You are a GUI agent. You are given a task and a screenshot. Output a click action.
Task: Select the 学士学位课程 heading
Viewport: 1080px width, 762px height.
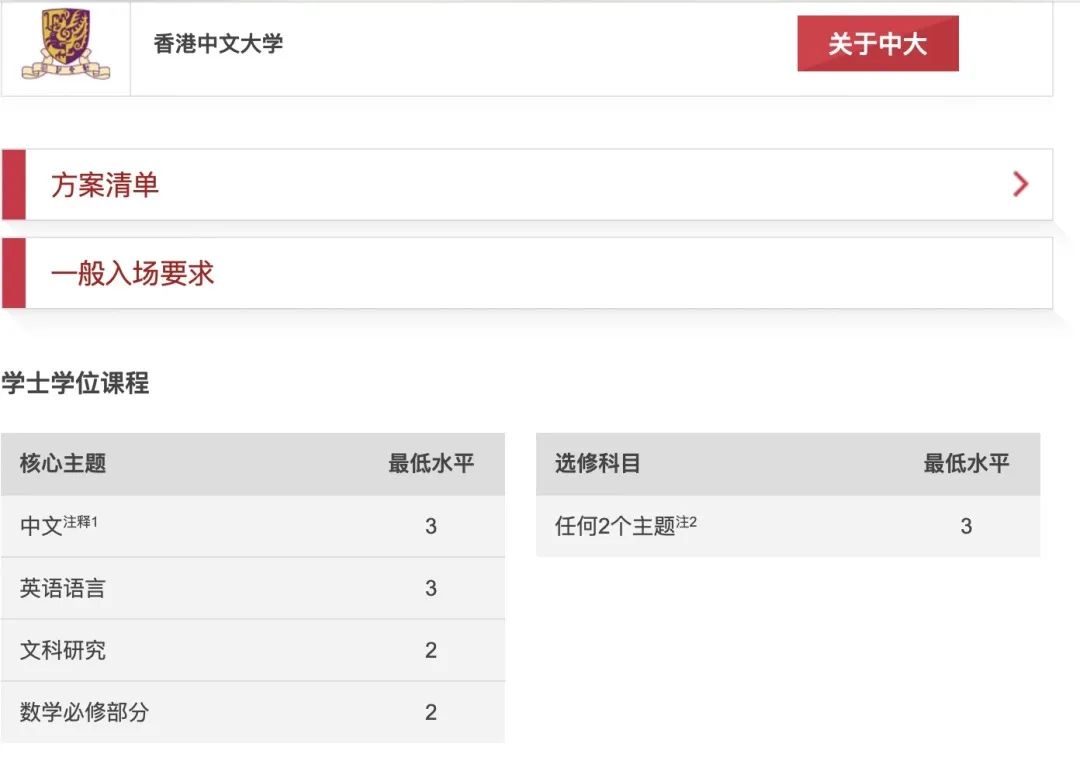(75, 382)
